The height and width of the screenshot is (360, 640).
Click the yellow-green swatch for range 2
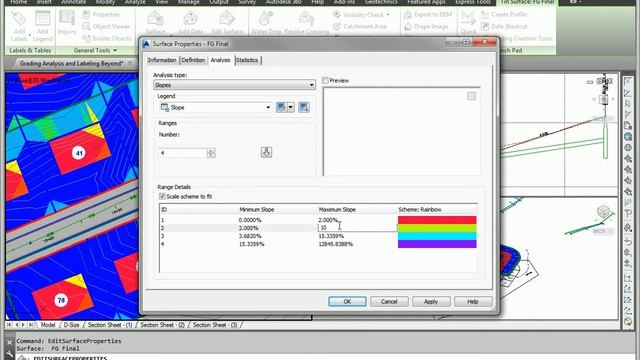437,228
